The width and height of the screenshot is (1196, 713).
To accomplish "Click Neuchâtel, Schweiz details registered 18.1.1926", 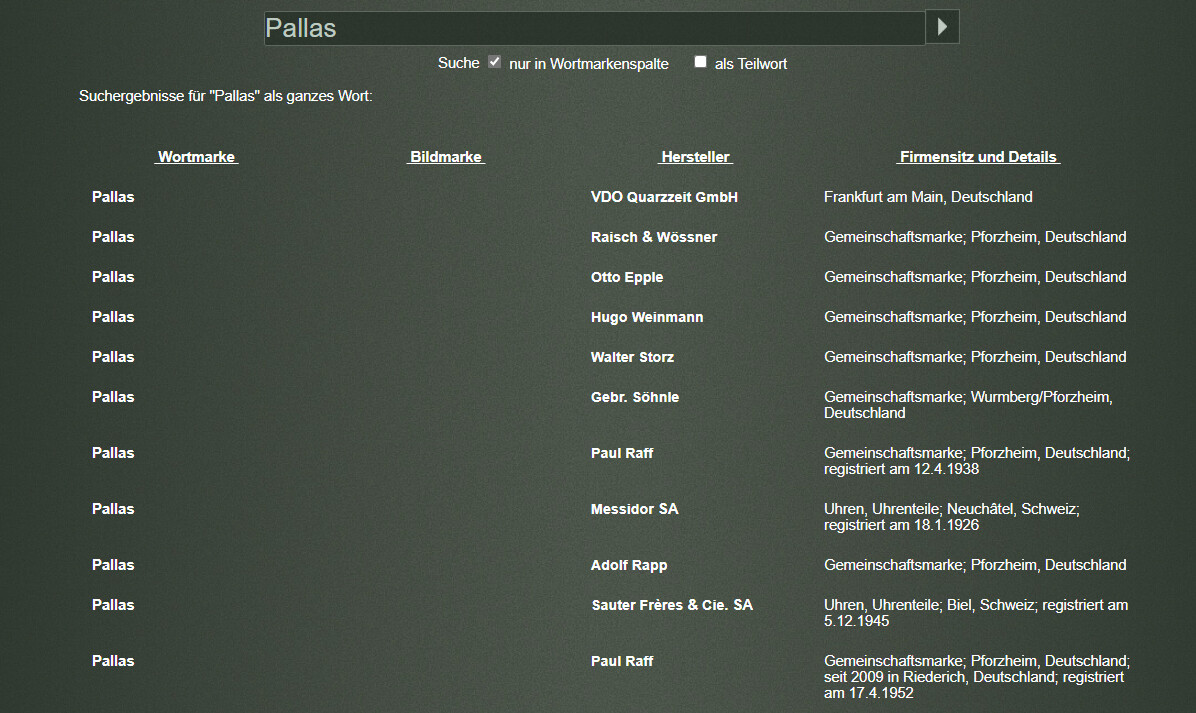I will click(x=952, y=517).
